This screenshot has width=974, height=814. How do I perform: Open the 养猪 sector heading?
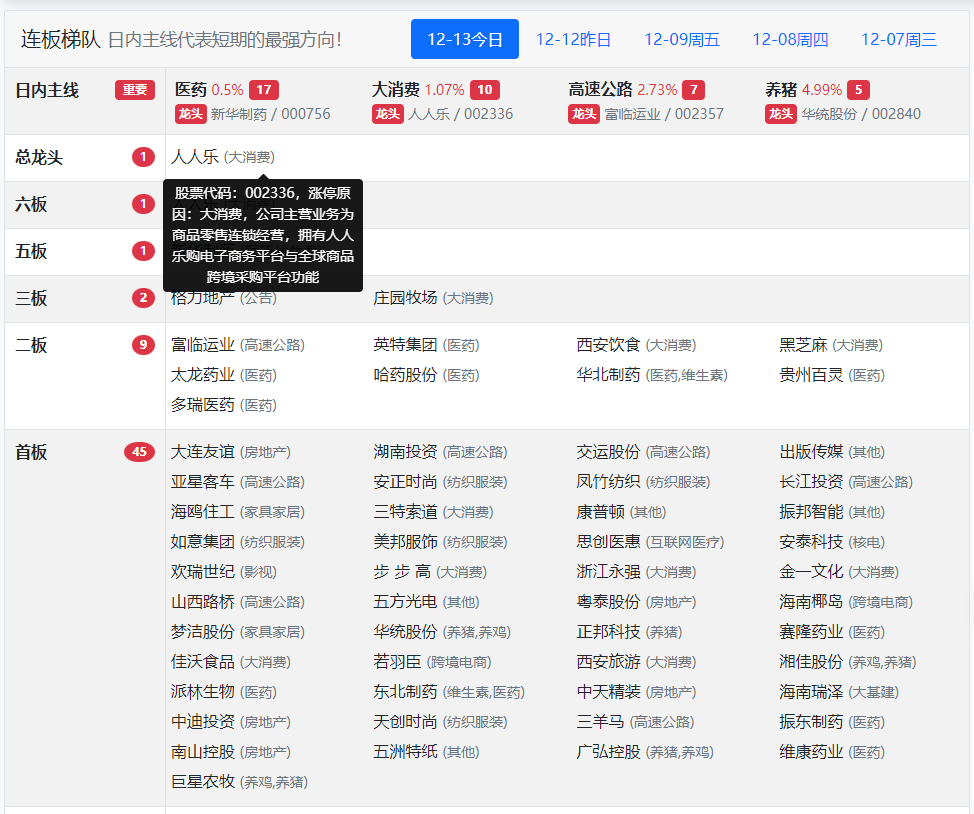click(781, 89)
